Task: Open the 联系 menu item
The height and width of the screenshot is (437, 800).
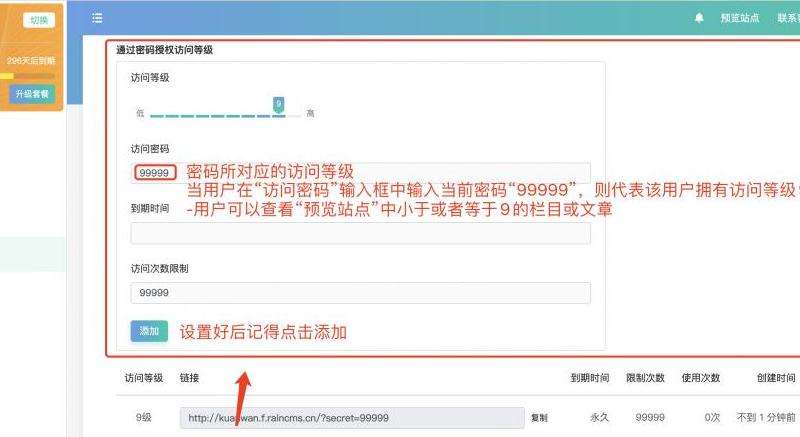Action: point(788,18)
